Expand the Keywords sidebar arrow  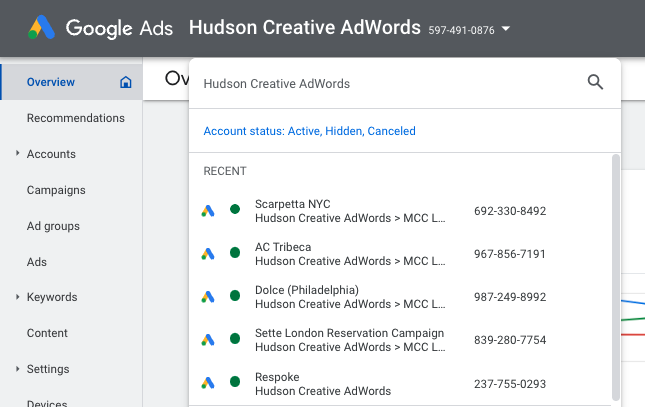point(17,297)
